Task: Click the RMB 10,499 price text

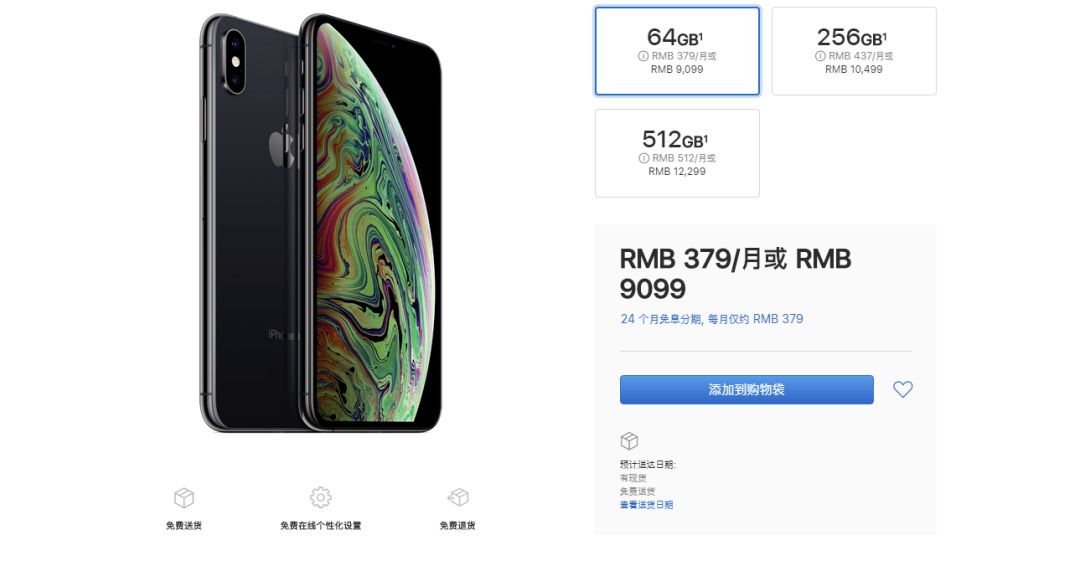Action: [x=853, y=69]
